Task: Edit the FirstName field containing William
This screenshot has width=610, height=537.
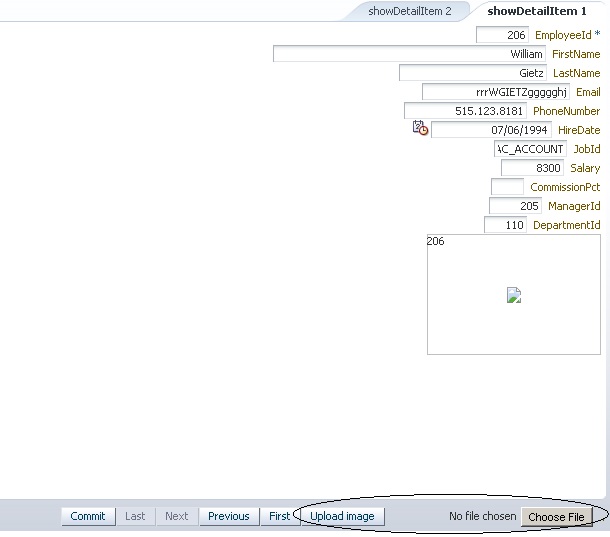Action: point(409,54)
